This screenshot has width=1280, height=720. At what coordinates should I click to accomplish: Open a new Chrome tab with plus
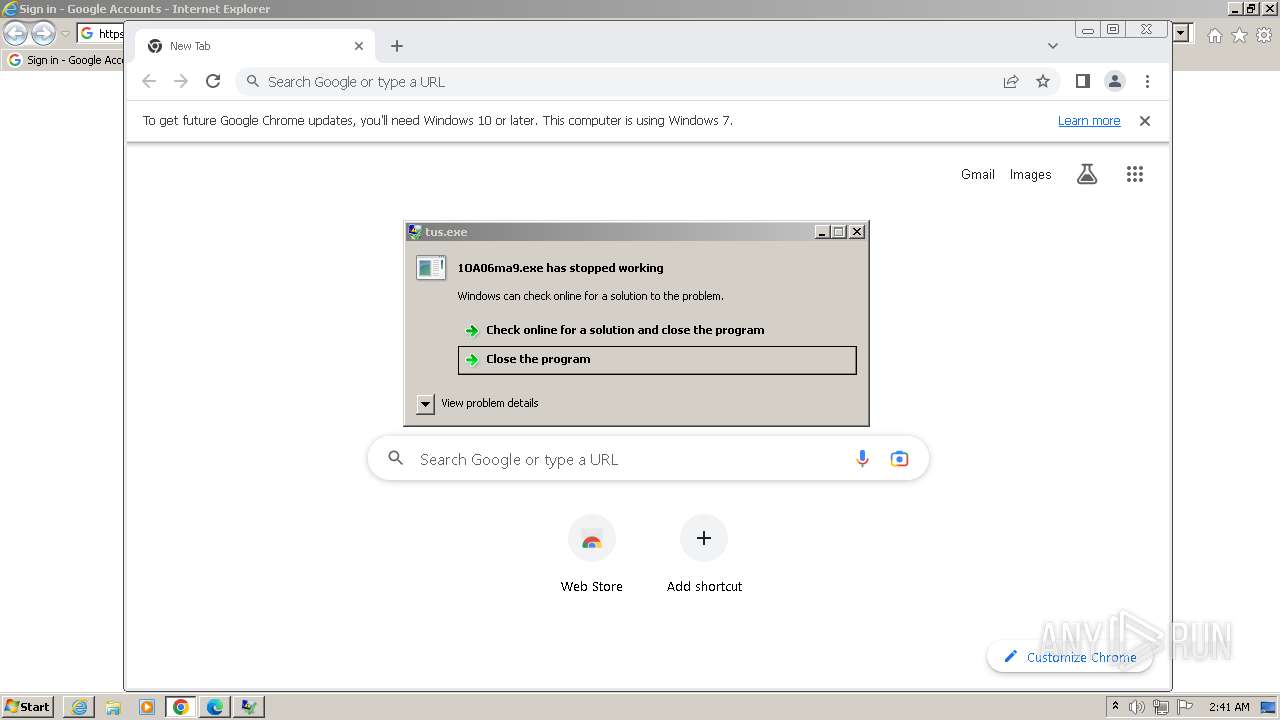(x=397, y=46)
